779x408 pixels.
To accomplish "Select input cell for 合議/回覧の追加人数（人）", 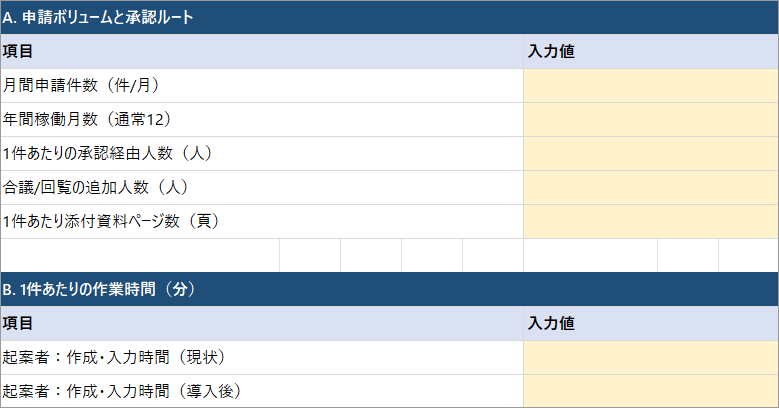I will coord(650,188).
